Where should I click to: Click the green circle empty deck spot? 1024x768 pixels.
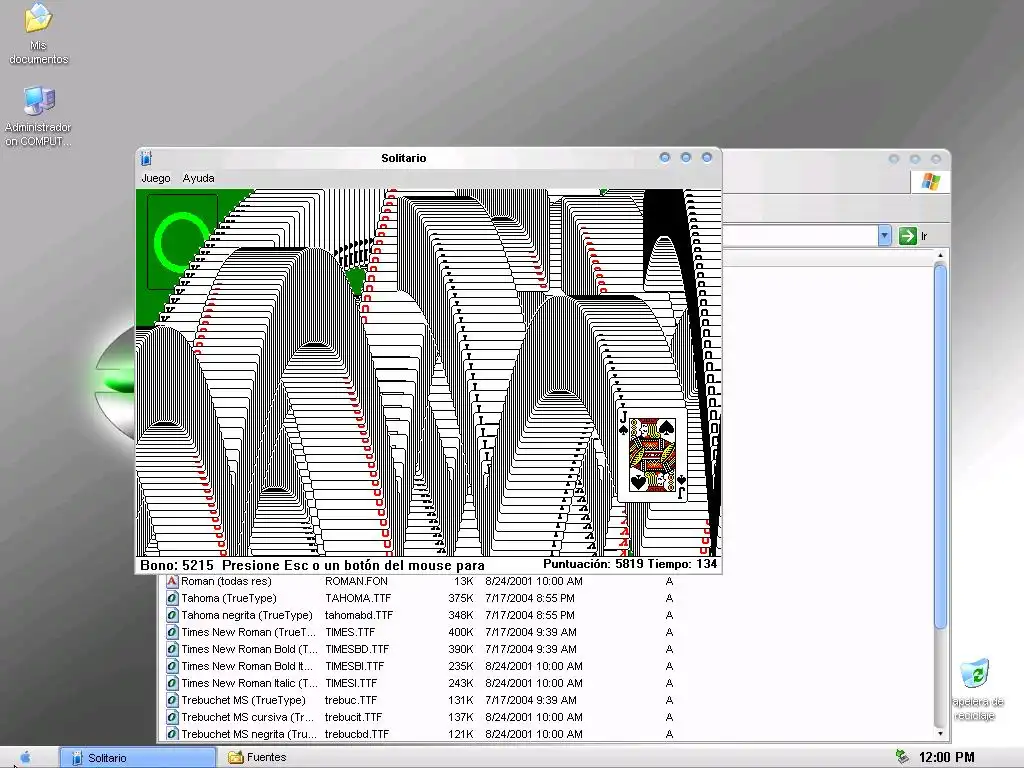182,242
